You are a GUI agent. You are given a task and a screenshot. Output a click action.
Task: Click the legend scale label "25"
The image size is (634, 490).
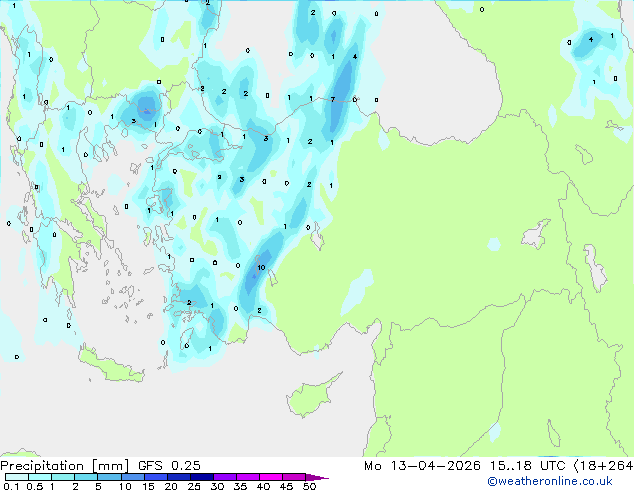click(x=194, y=486)
